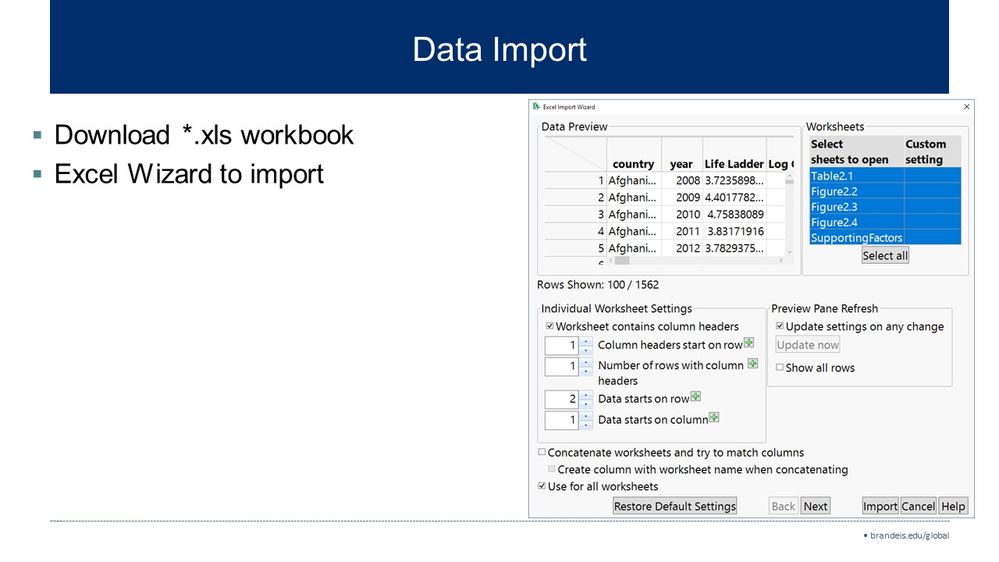Click the Help button
Screen dimensions: 999x562
click(953, 506)
